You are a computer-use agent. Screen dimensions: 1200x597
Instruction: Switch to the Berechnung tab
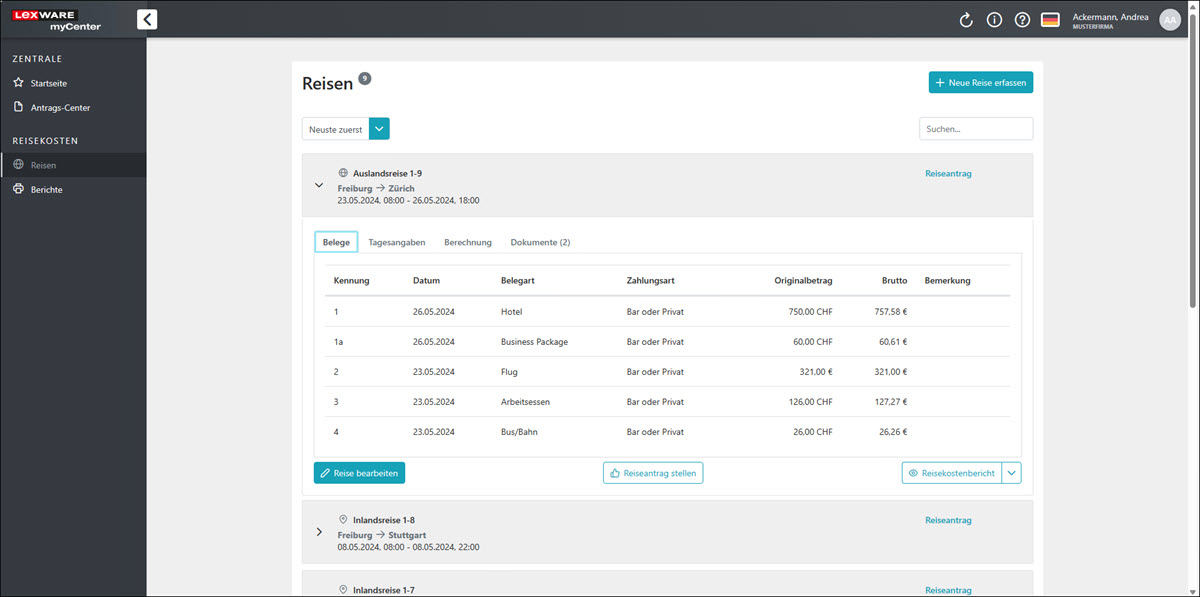(468, 242)
